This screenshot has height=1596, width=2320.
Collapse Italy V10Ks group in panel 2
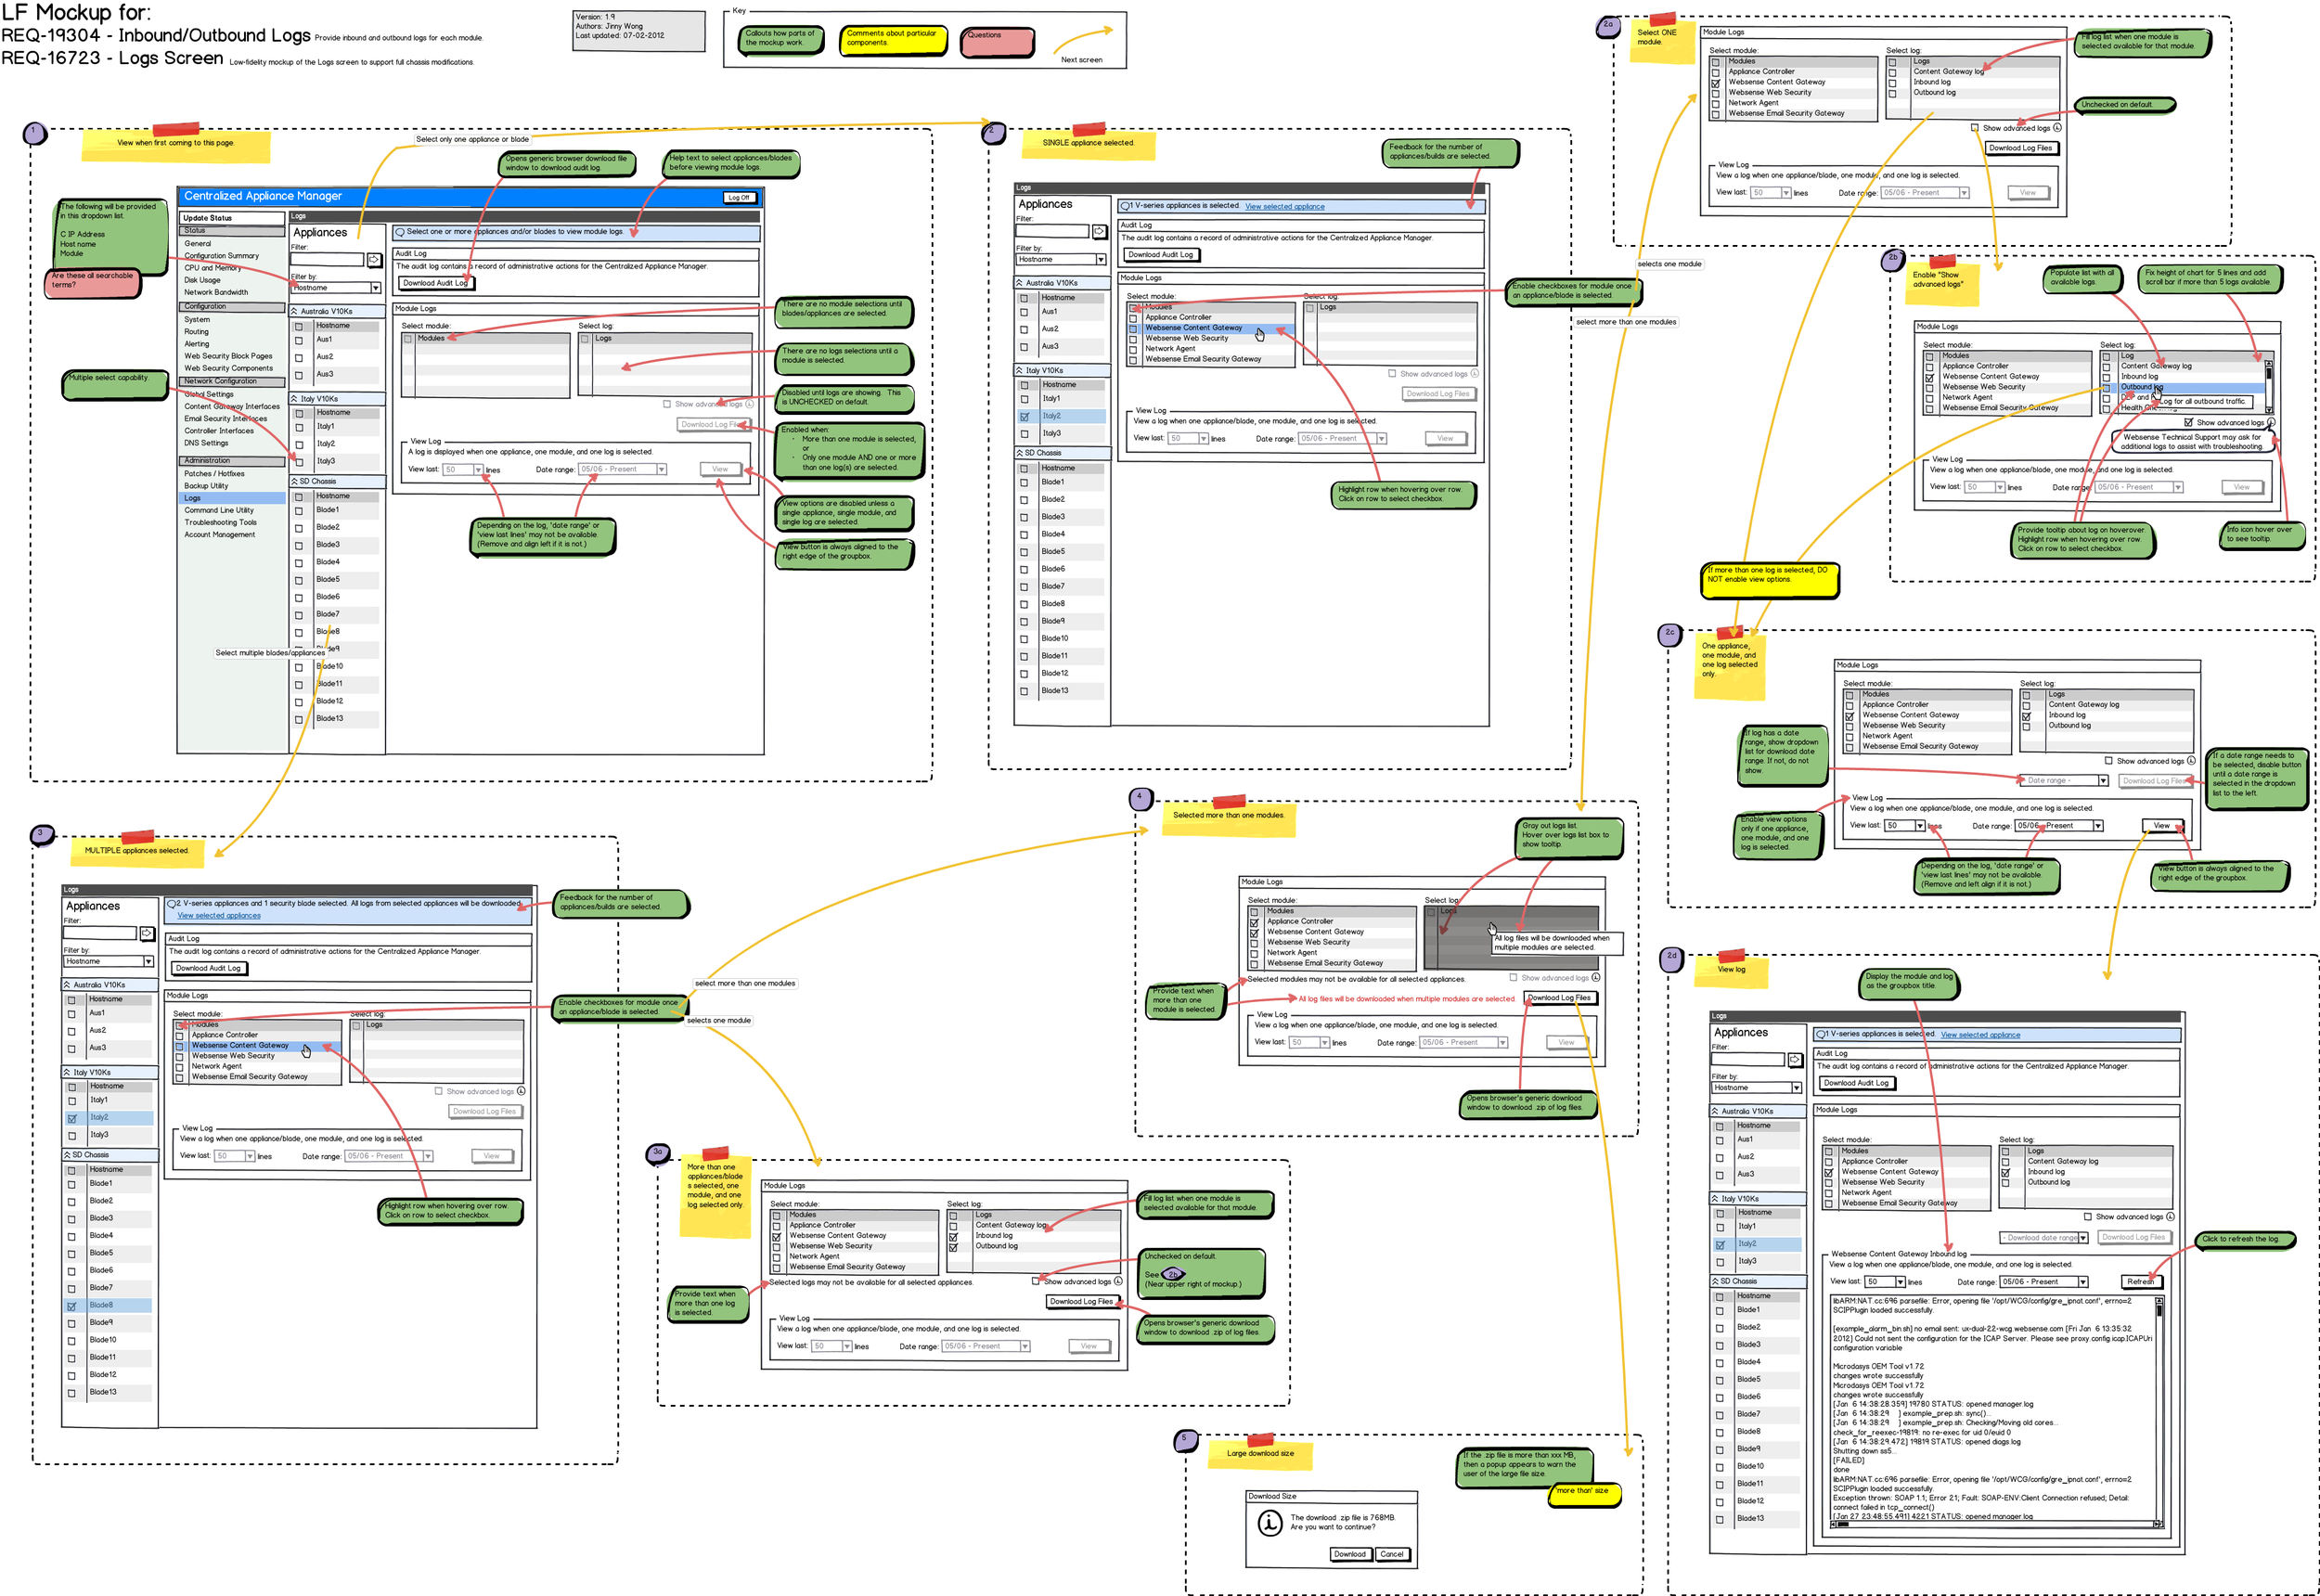coord(1019,371)
